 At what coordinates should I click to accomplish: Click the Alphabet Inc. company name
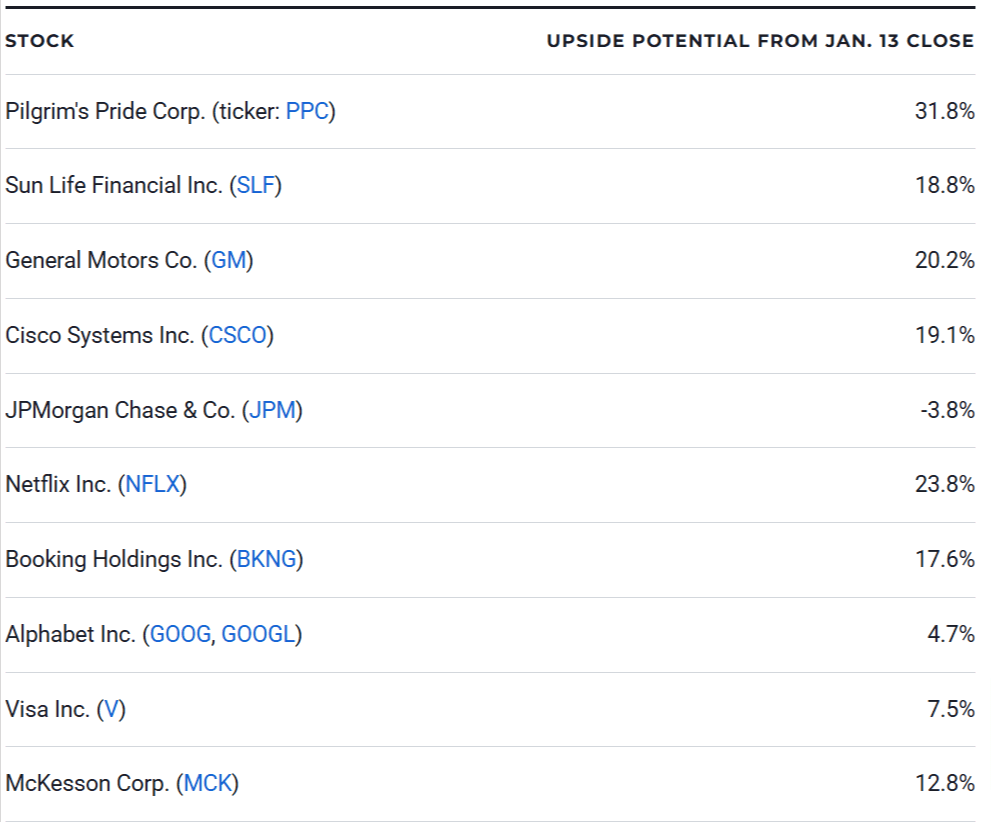(70, 634)
